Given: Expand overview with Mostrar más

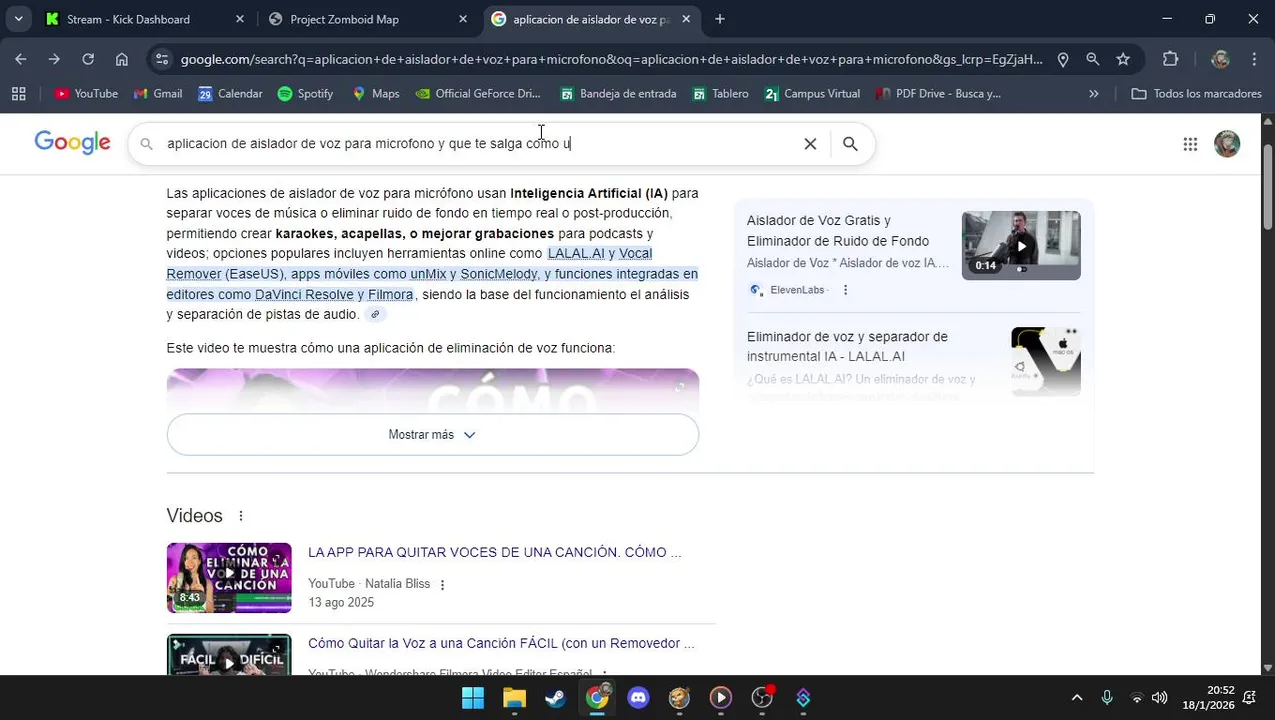Looking at the screenshot, I should click(x=432, y=435).
